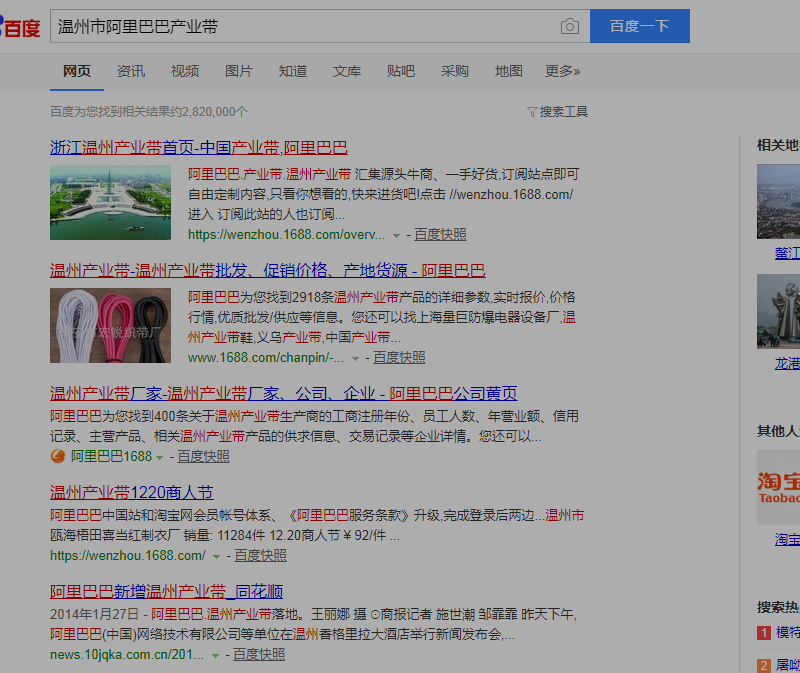800x673 pixels.
Task: Open the 知道 tab
Action: (293, 71)
